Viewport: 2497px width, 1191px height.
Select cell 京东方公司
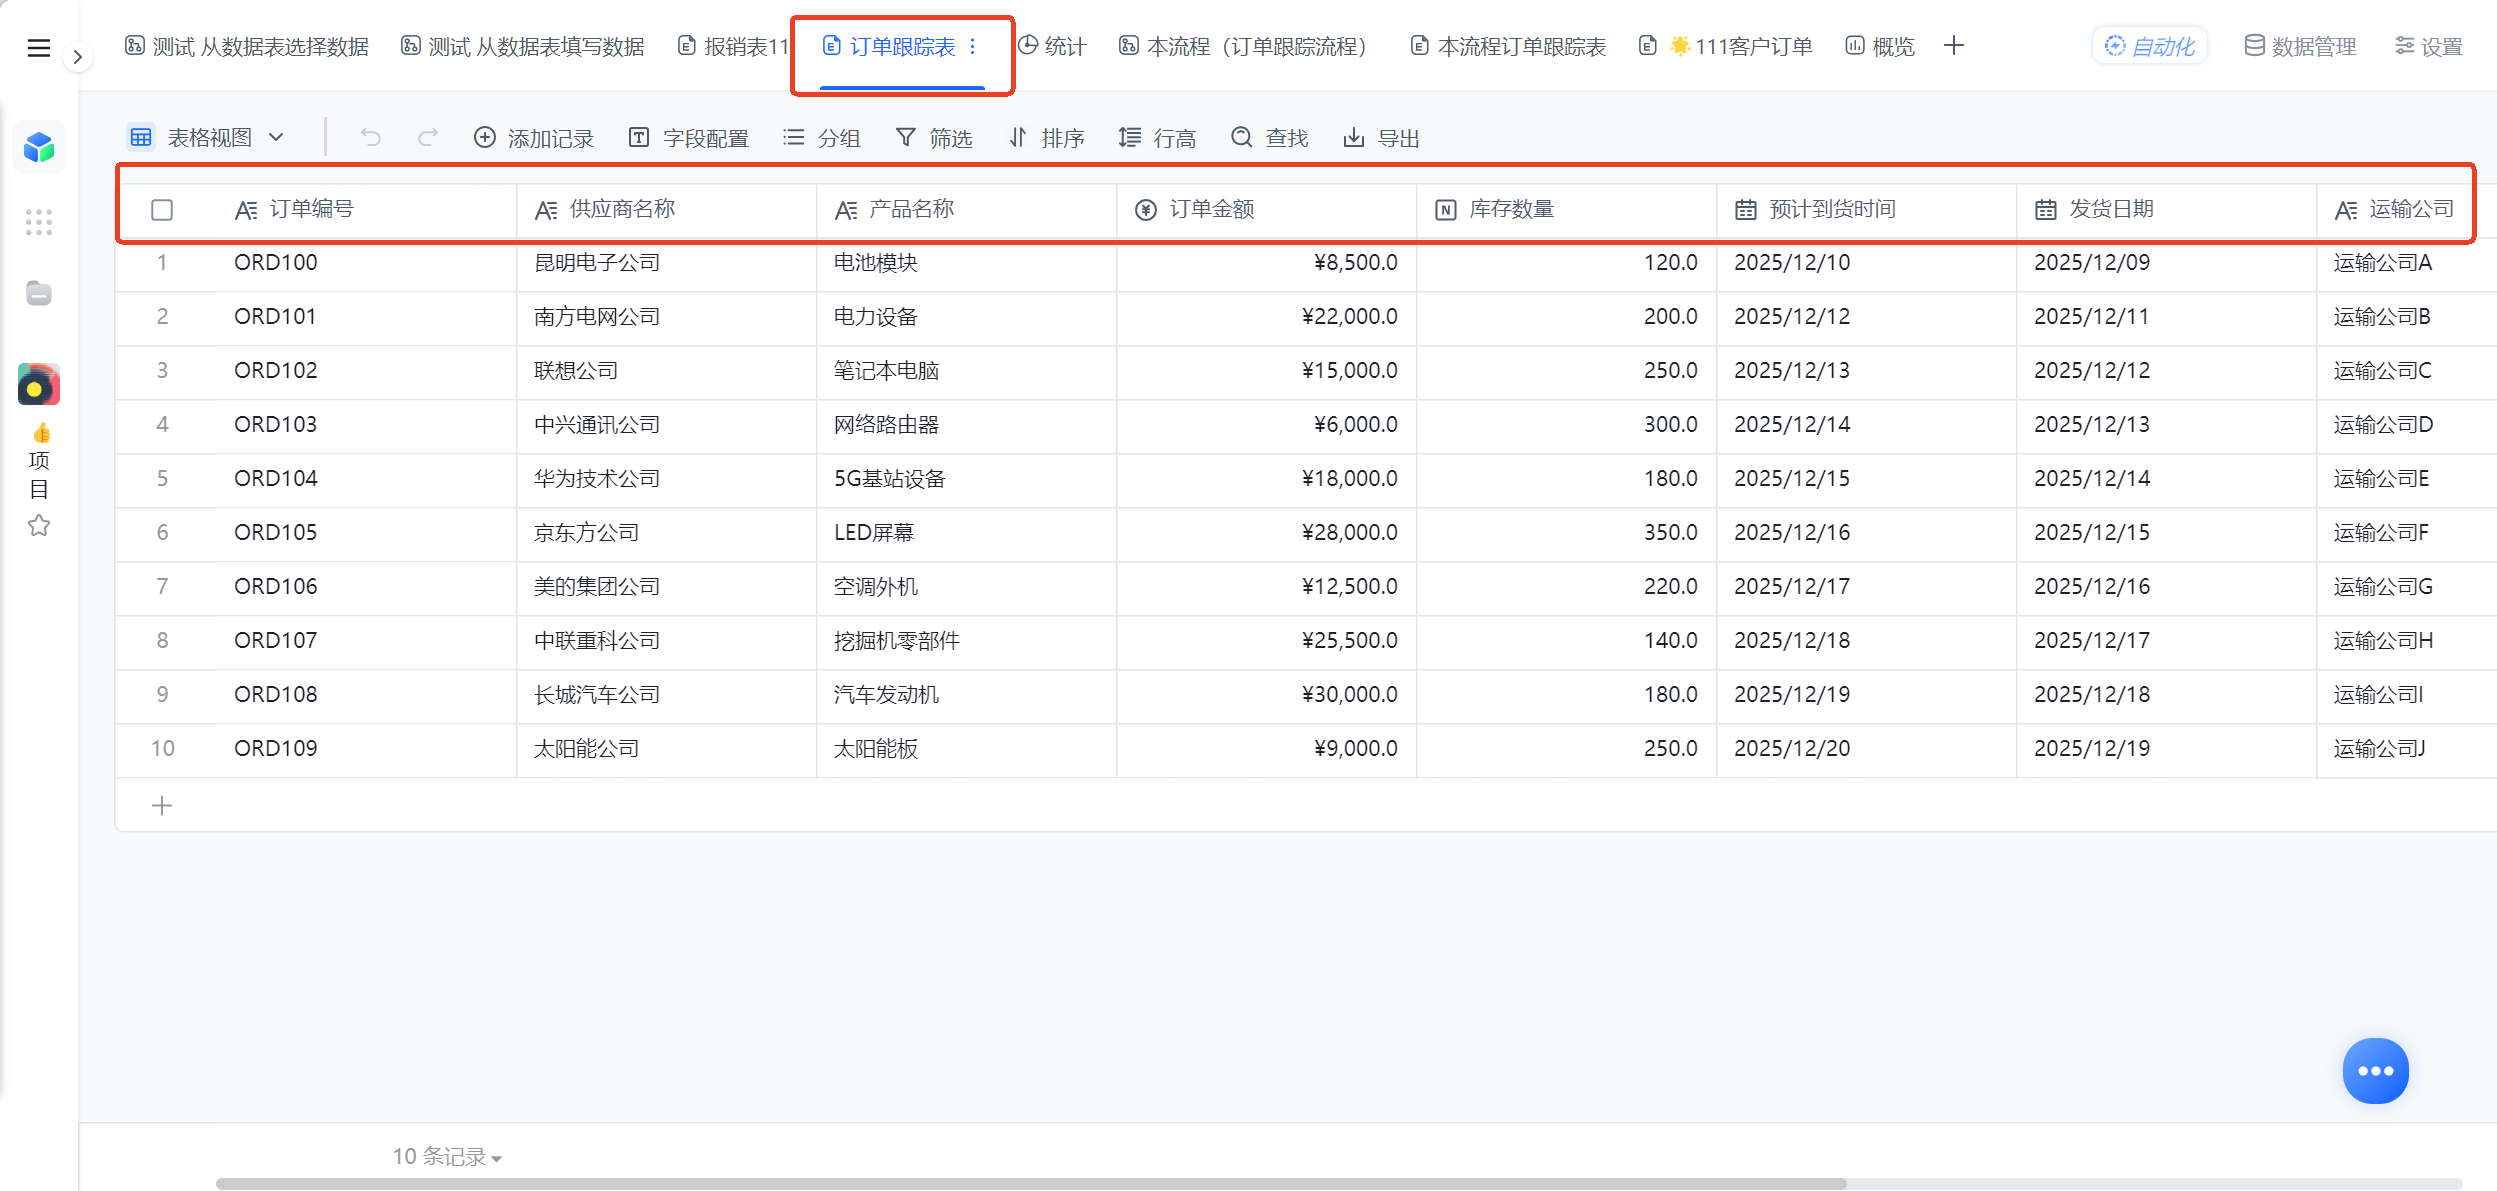(x=666, y=533)
